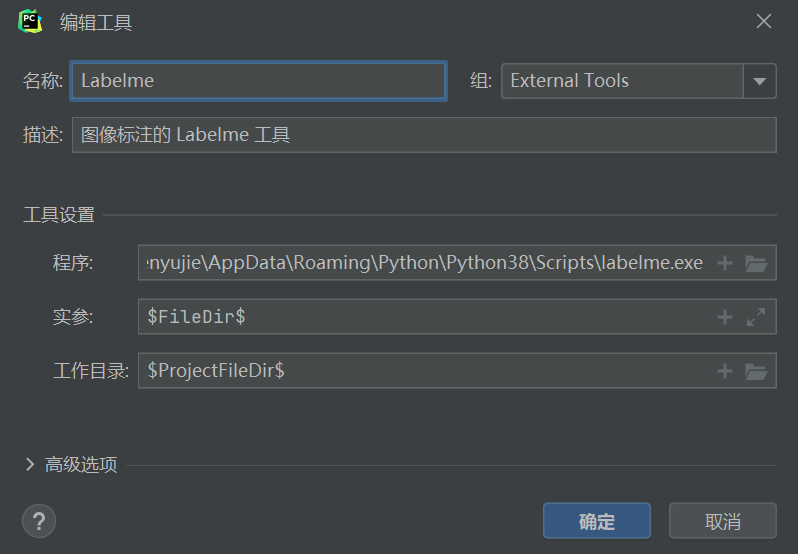The height and width of the screenshot is (554, 798).
Task: Click the 编辑工具 window title
Action: point(96,22)
